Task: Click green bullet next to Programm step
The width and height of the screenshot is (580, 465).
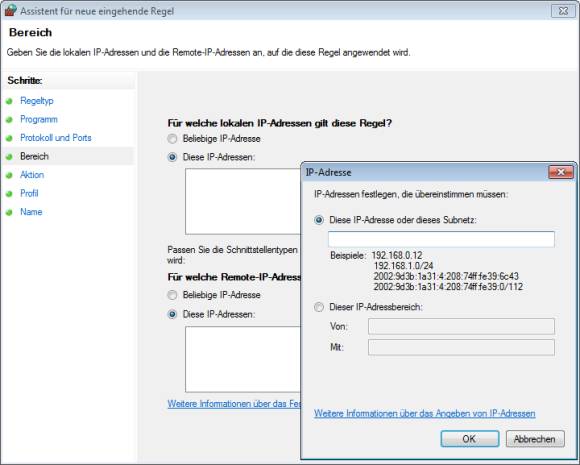Action: tap(10, 119)
